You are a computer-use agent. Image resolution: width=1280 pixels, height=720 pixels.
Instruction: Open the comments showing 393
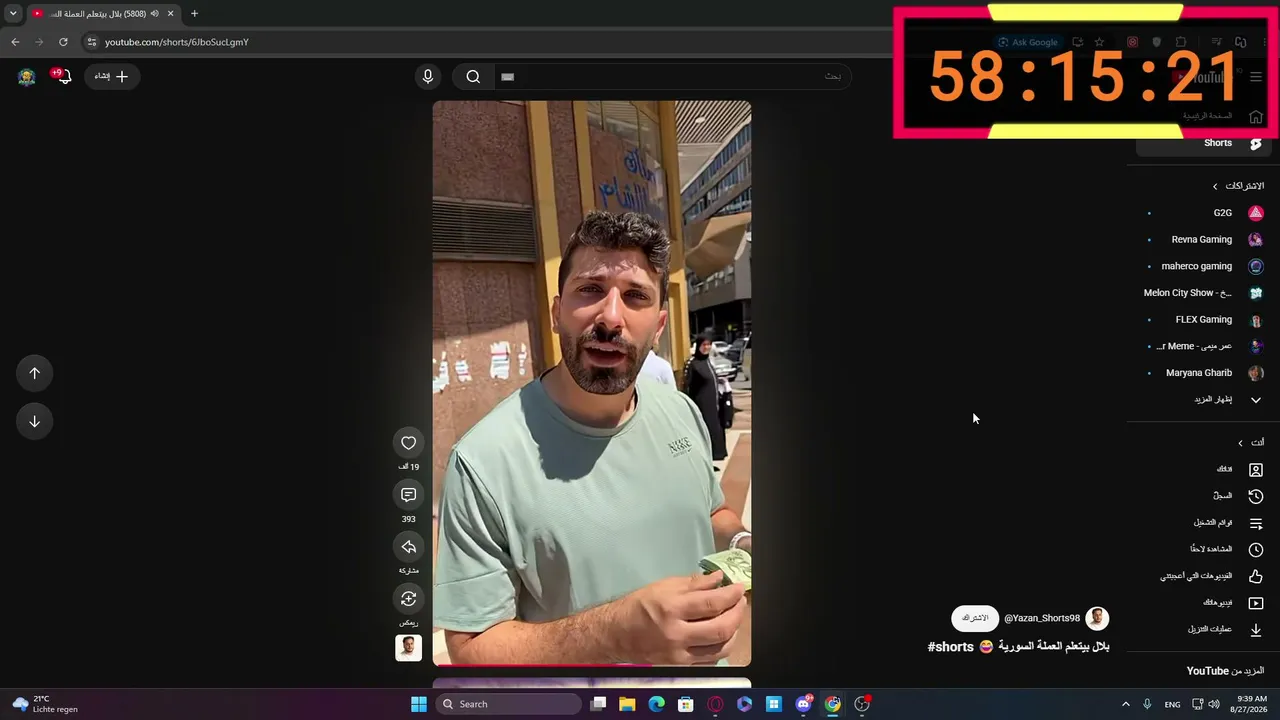[x=408, y=495]
